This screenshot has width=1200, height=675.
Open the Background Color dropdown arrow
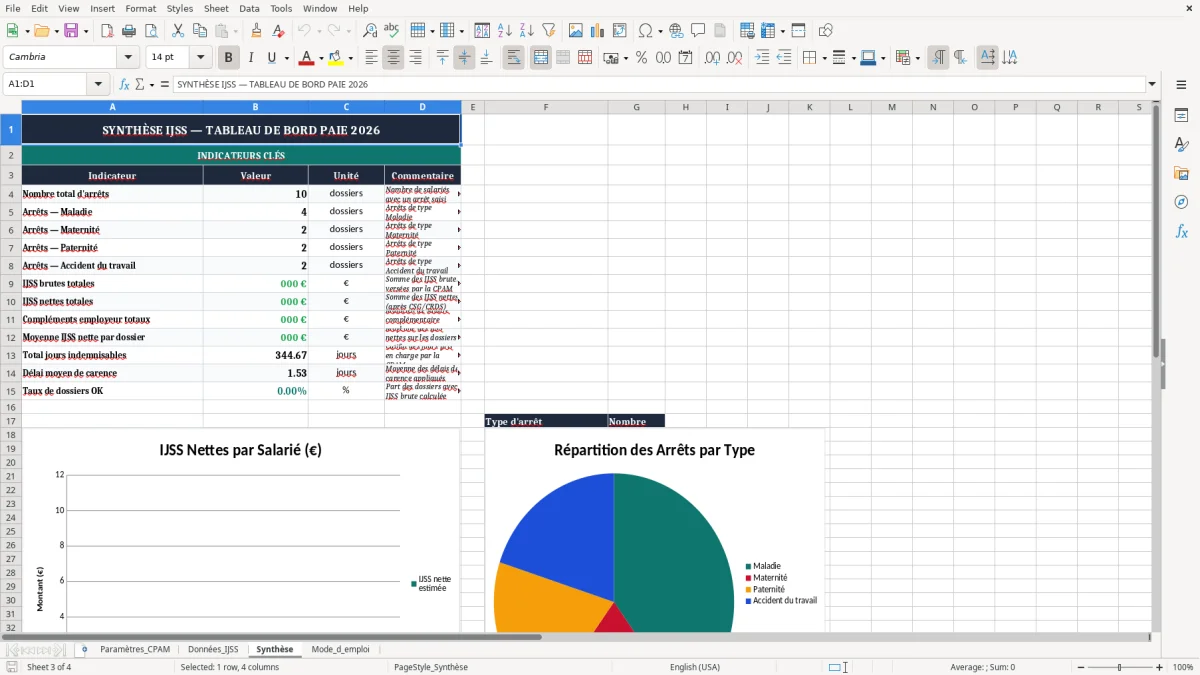tap(350, 58)
